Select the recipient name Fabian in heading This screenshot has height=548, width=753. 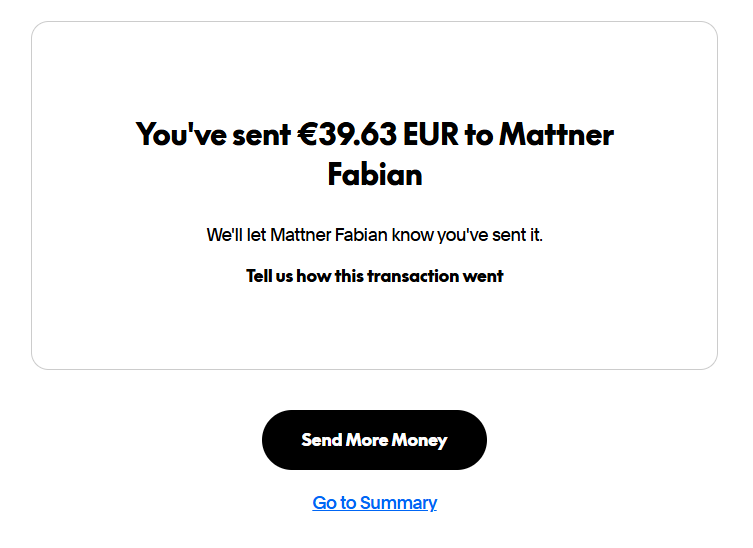coord(374,175)
